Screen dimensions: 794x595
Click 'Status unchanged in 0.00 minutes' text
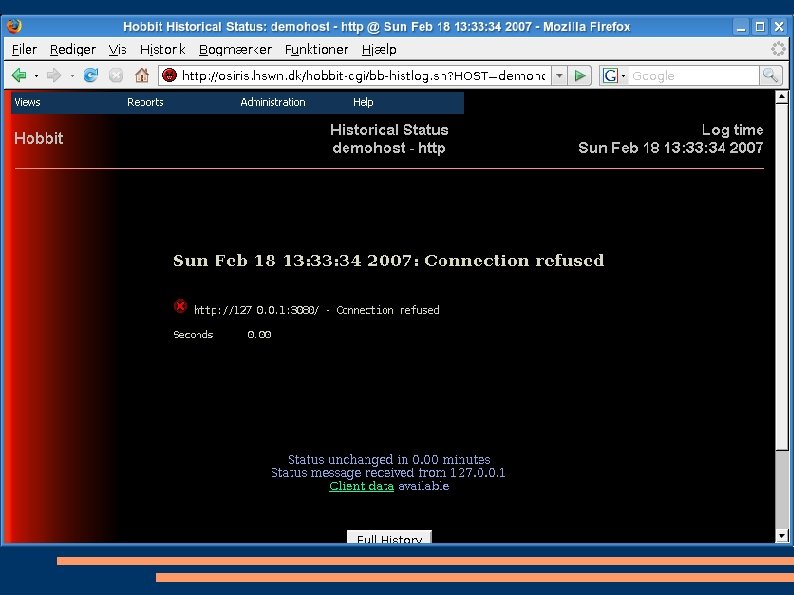(x=389, y=459)
